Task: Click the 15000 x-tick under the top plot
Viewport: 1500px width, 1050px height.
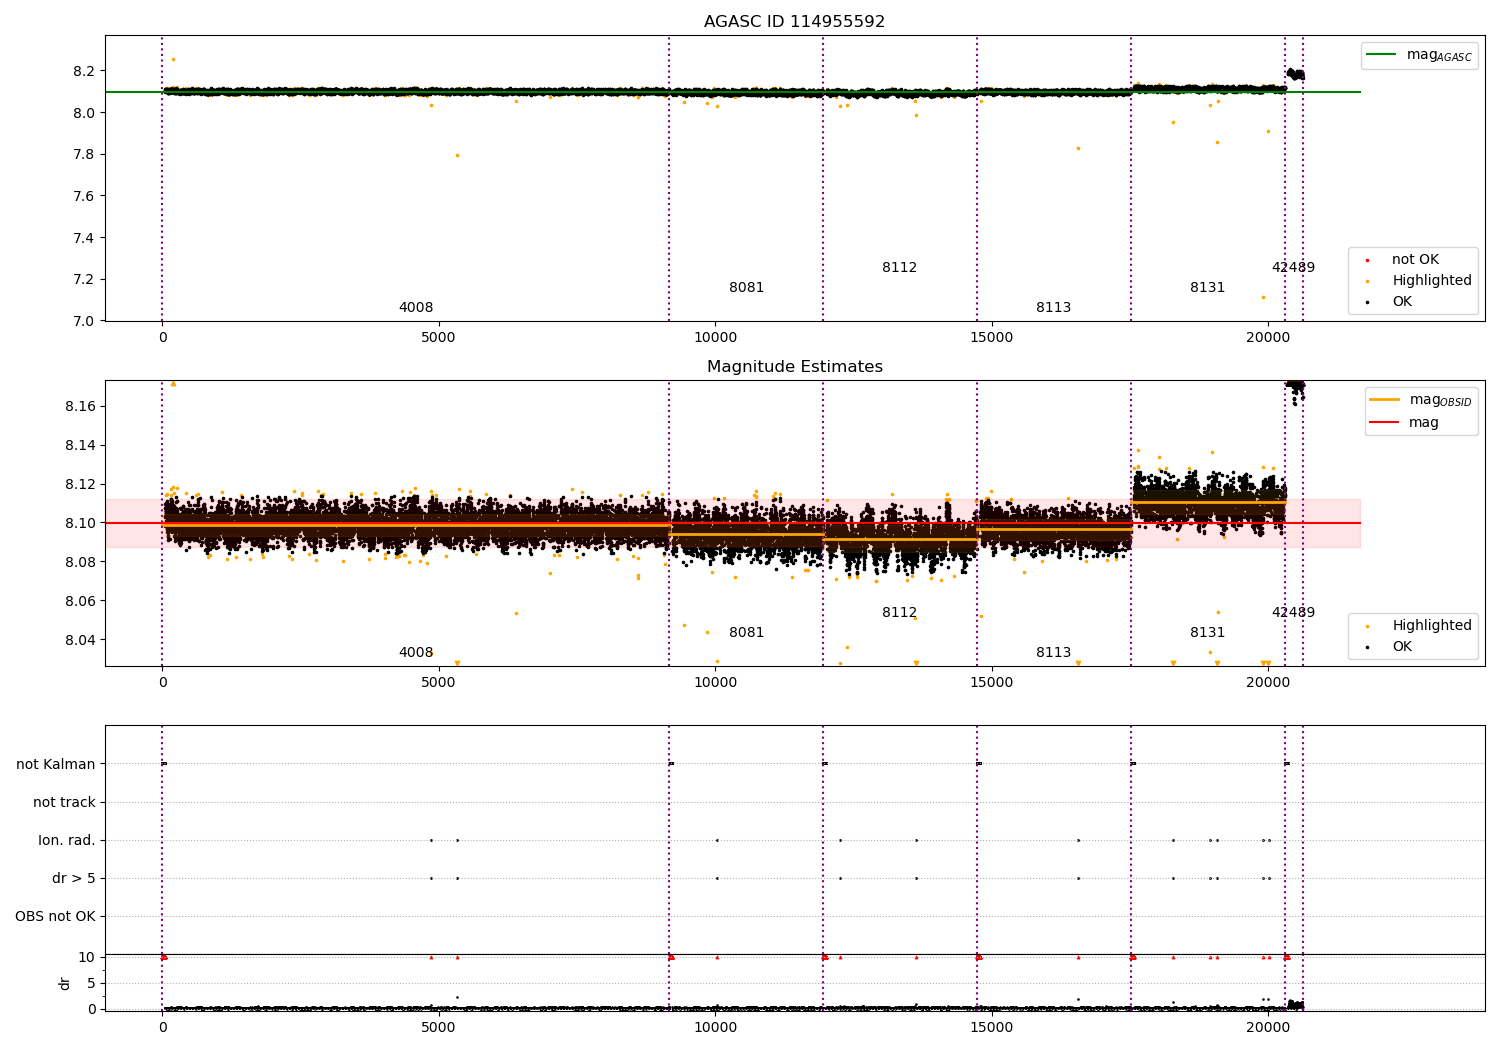Action: click(x=991, y=338)
